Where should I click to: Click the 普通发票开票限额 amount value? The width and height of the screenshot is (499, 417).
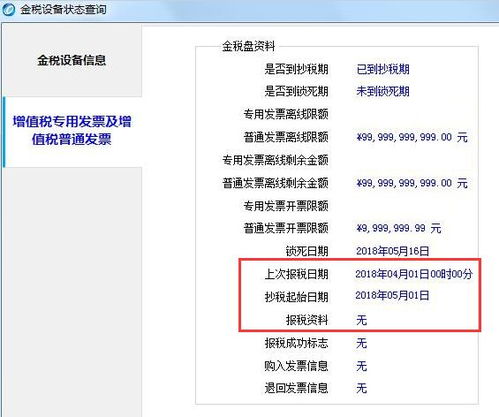(399, 228)
